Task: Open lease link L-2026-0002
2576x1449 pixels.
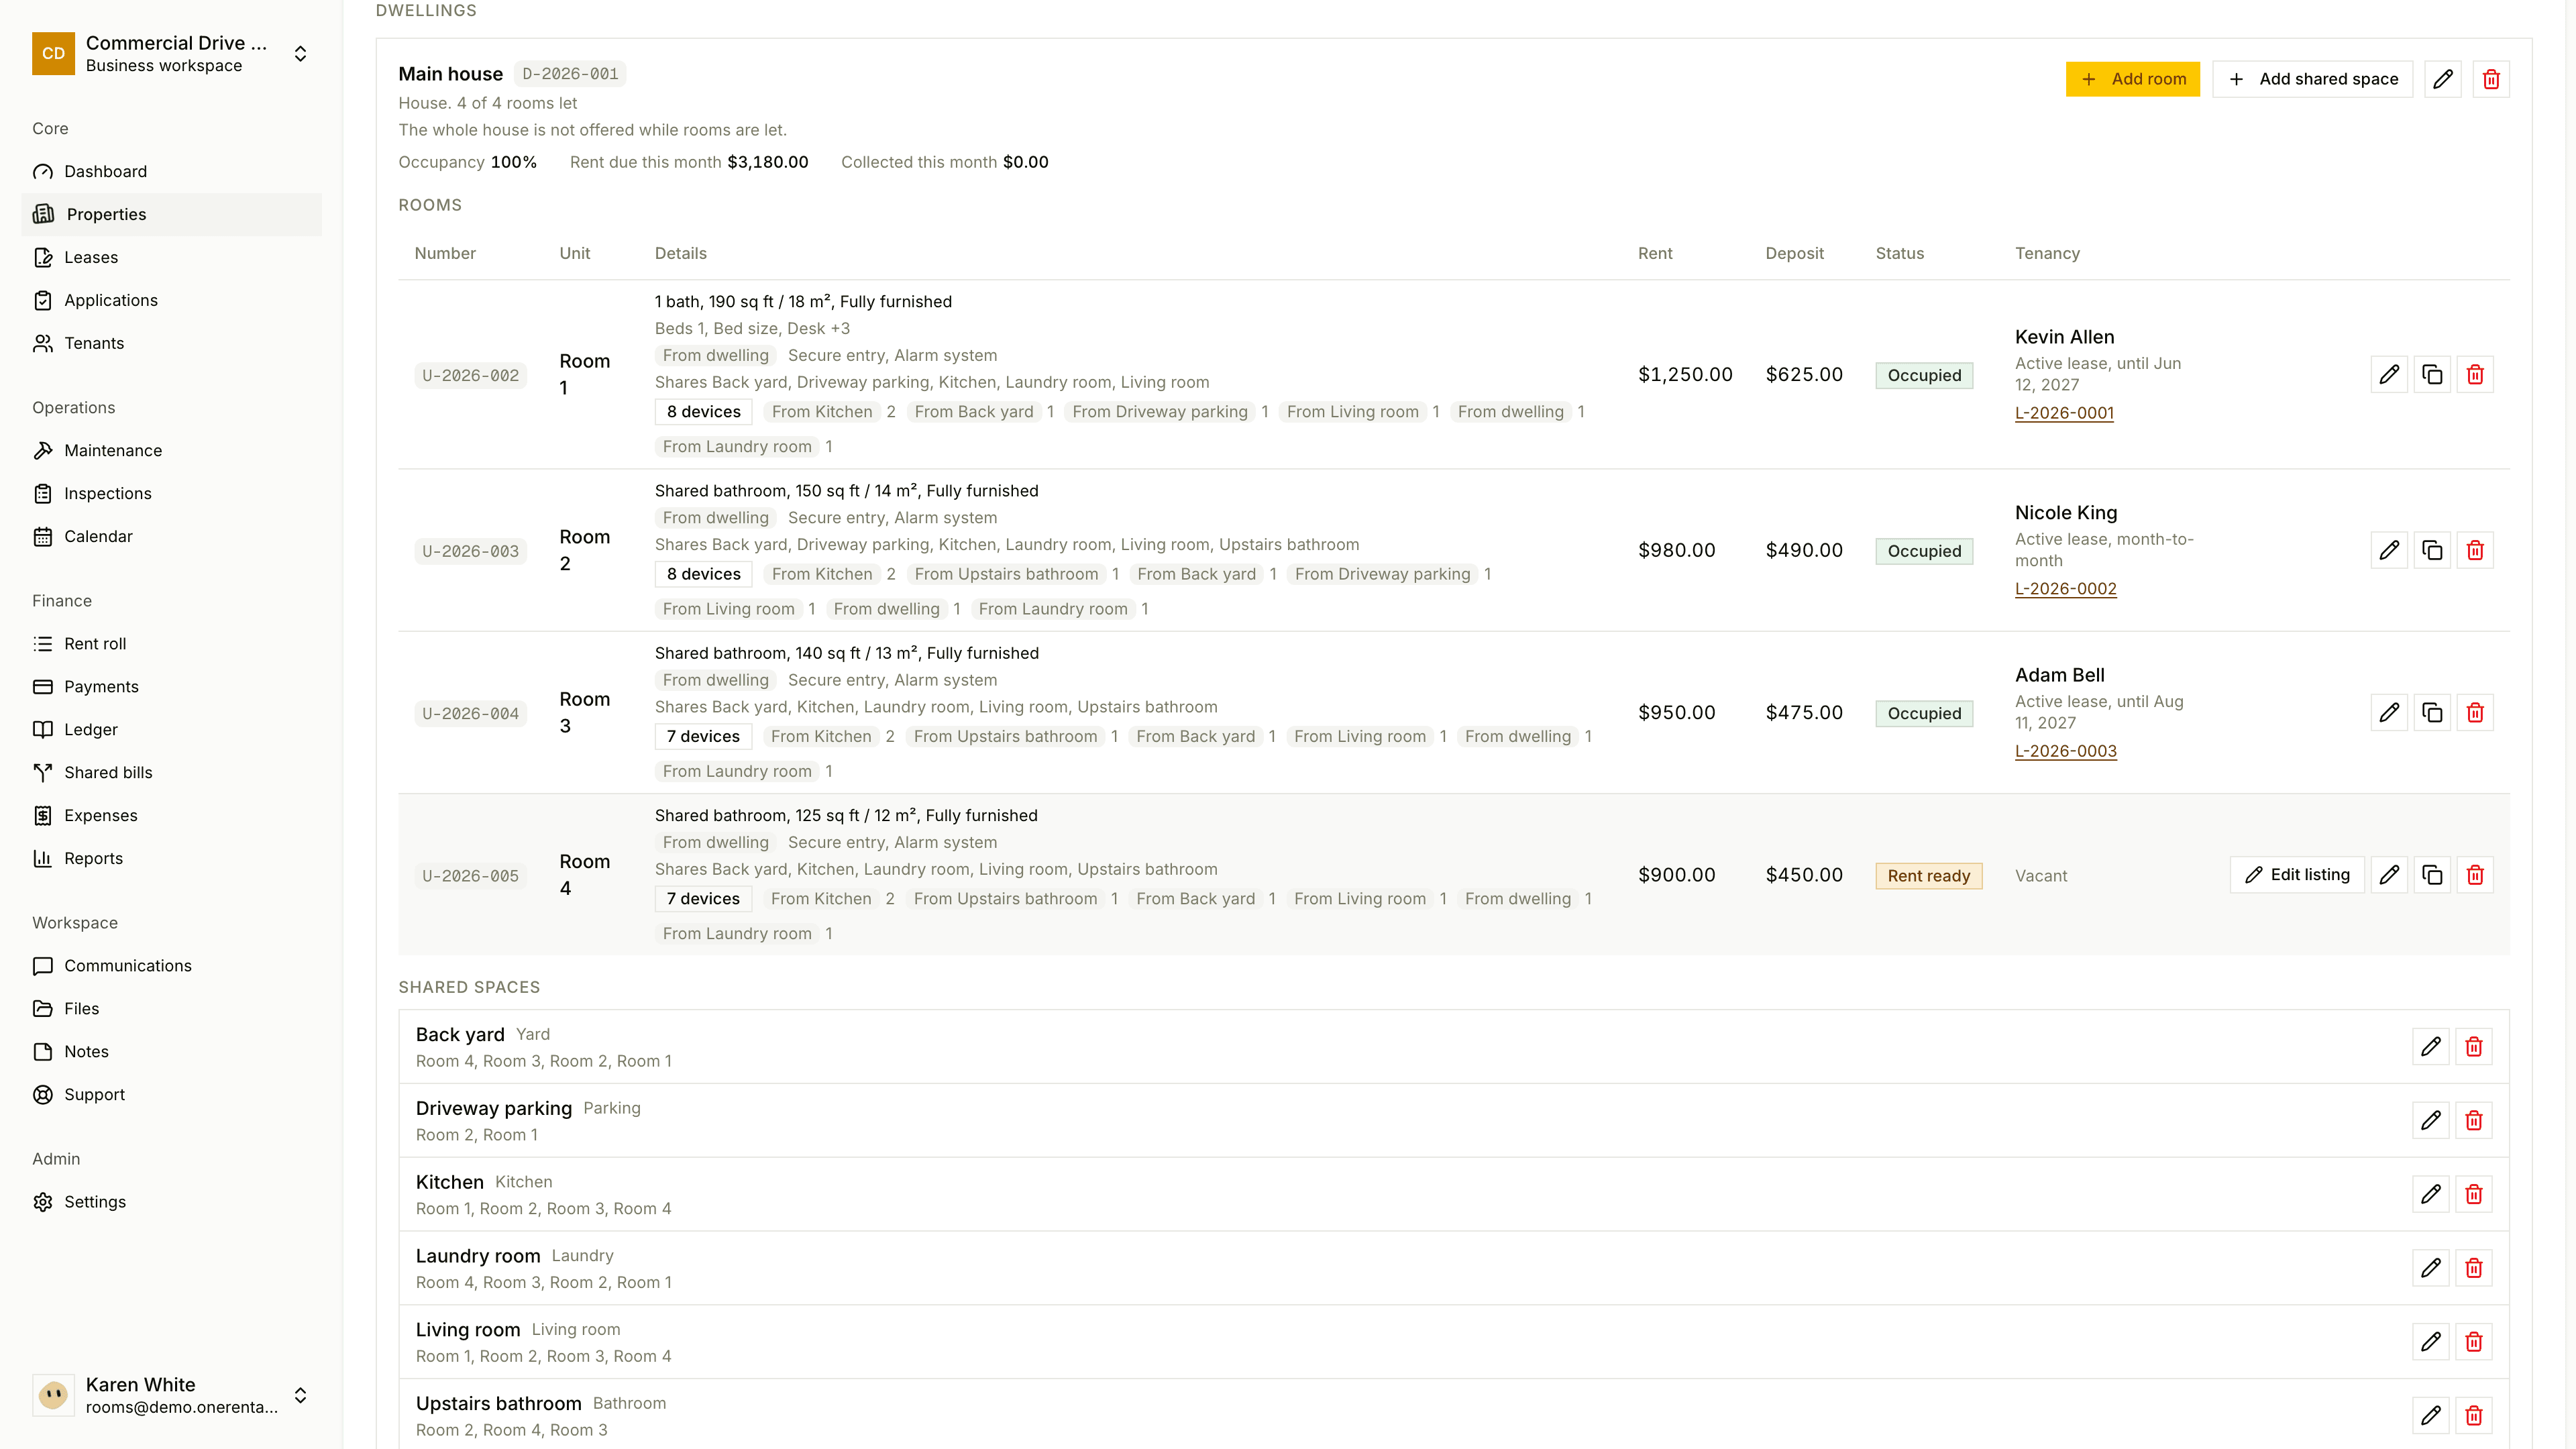Action: [2065, 589]
